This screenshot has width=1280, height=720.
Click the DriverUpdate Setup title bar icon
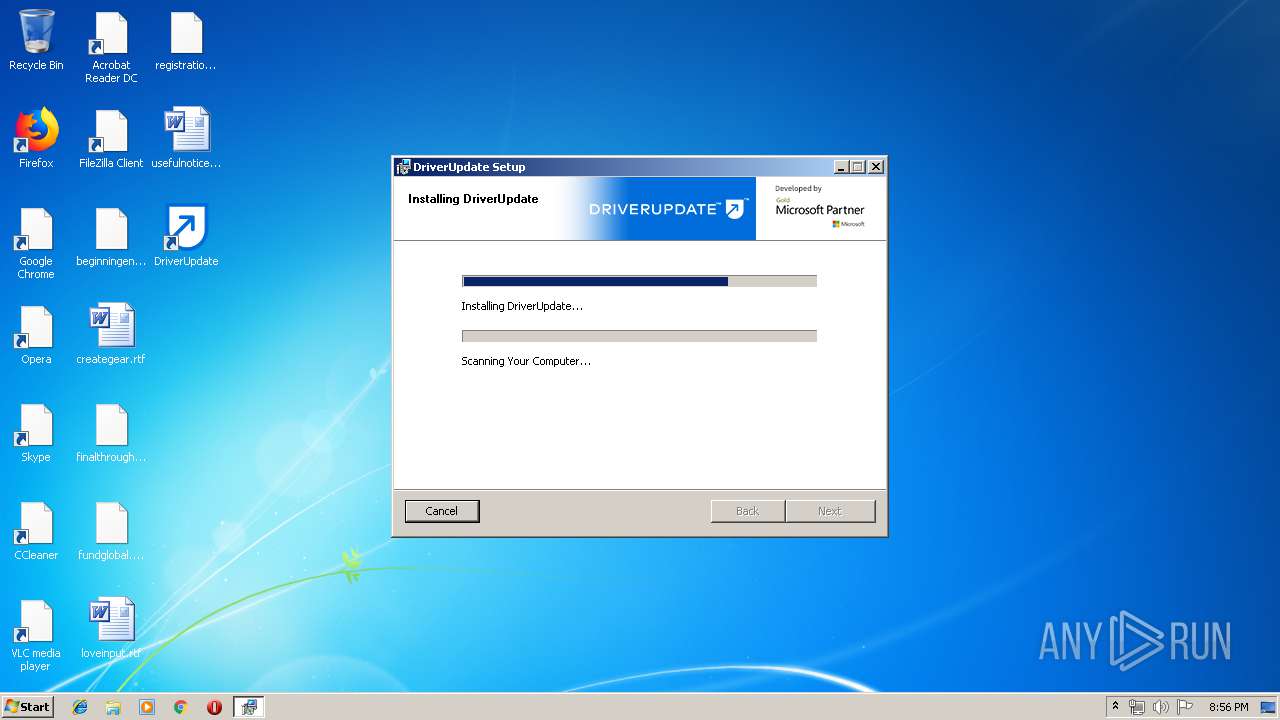pyautogui.click(x=403, y=167)
